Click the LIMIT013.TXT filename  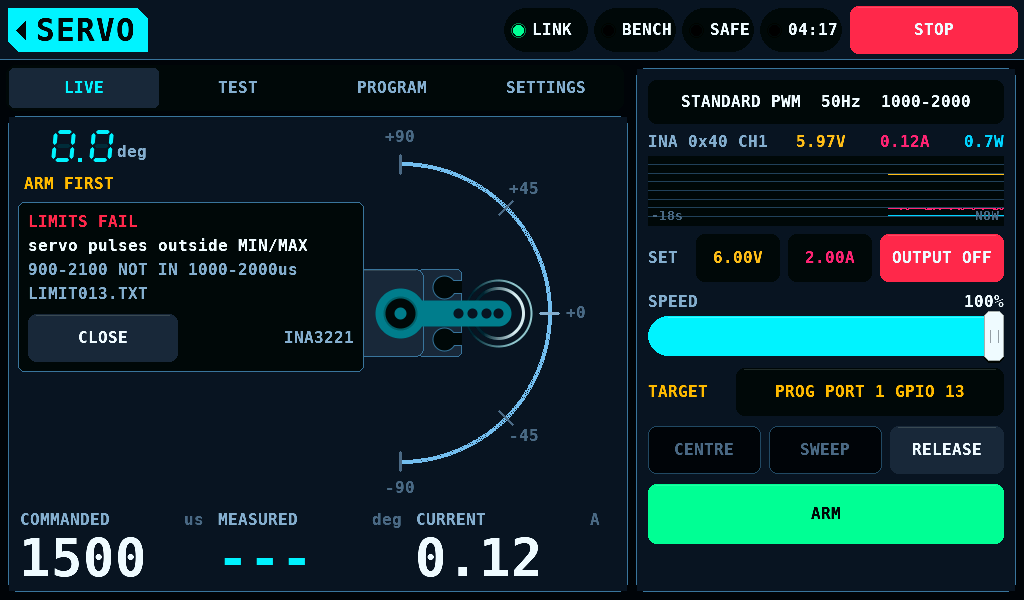(x=88, y=294)
